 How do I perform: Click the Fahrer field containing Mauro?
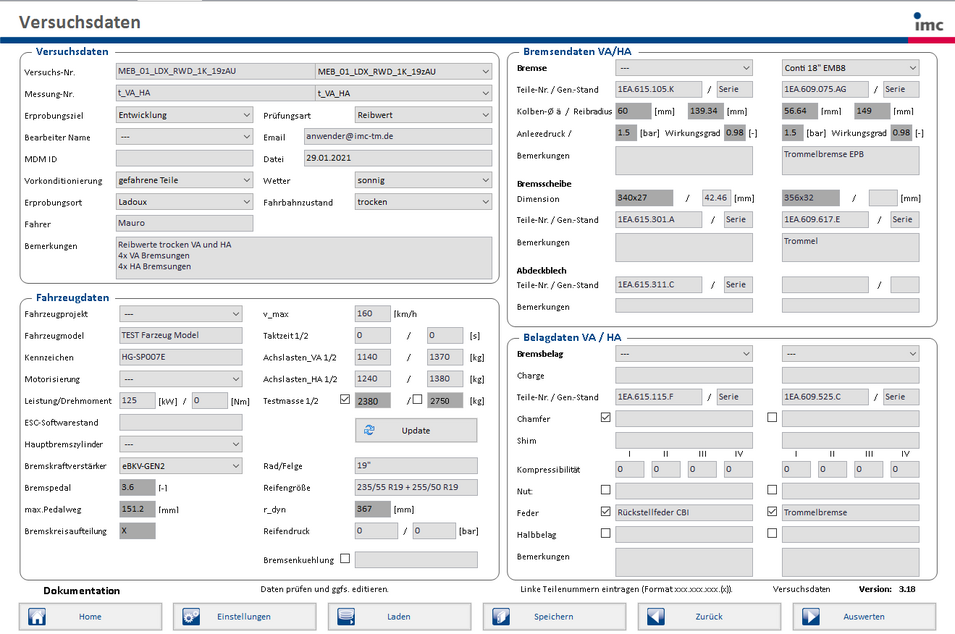click(184, 223)
